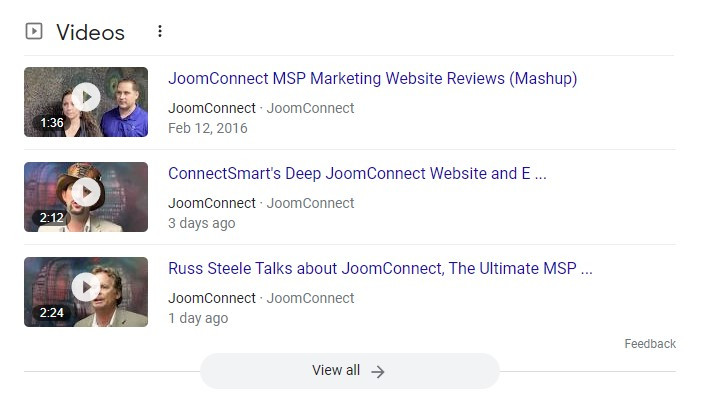
Task: Open the three-dot menu beside Videos
Action: pyautogui.click(x=160, y=31)
